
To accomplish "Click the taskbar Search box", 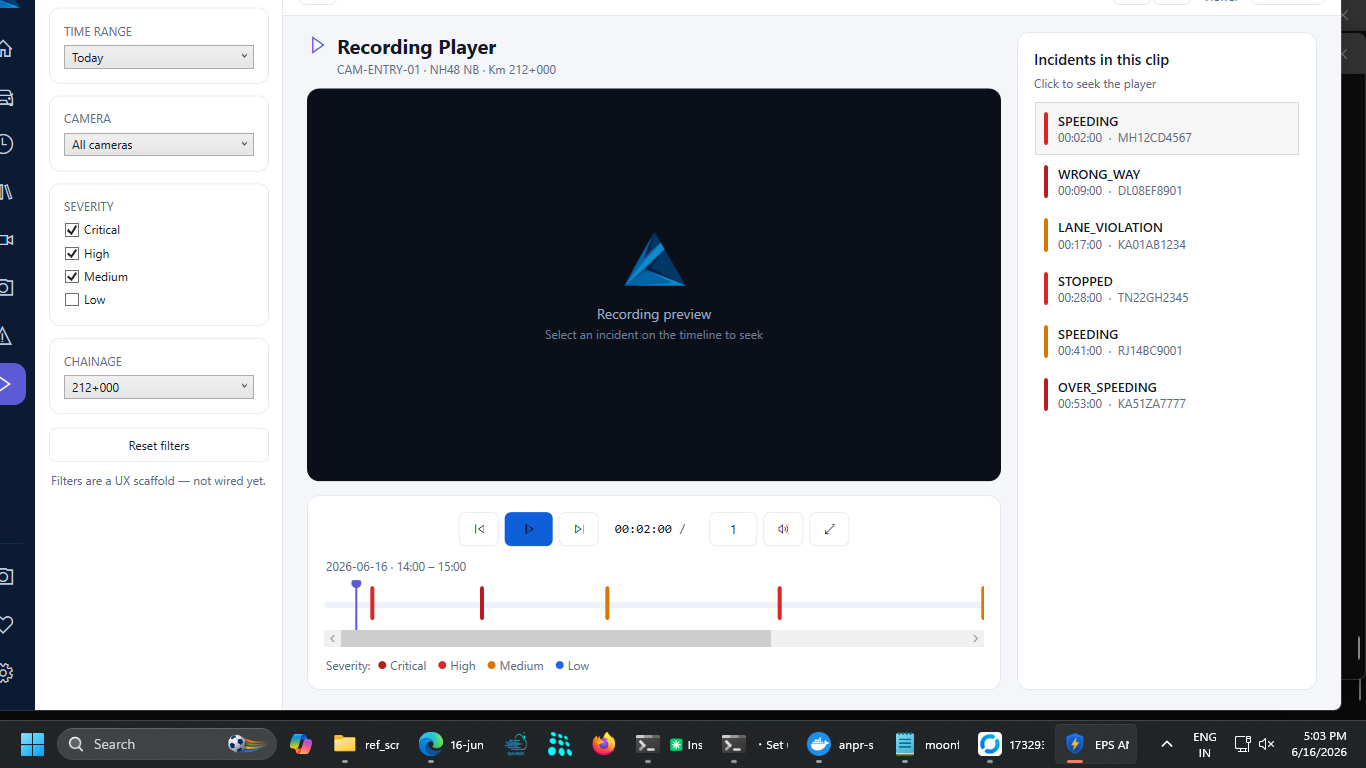I will tap(167, 744).
